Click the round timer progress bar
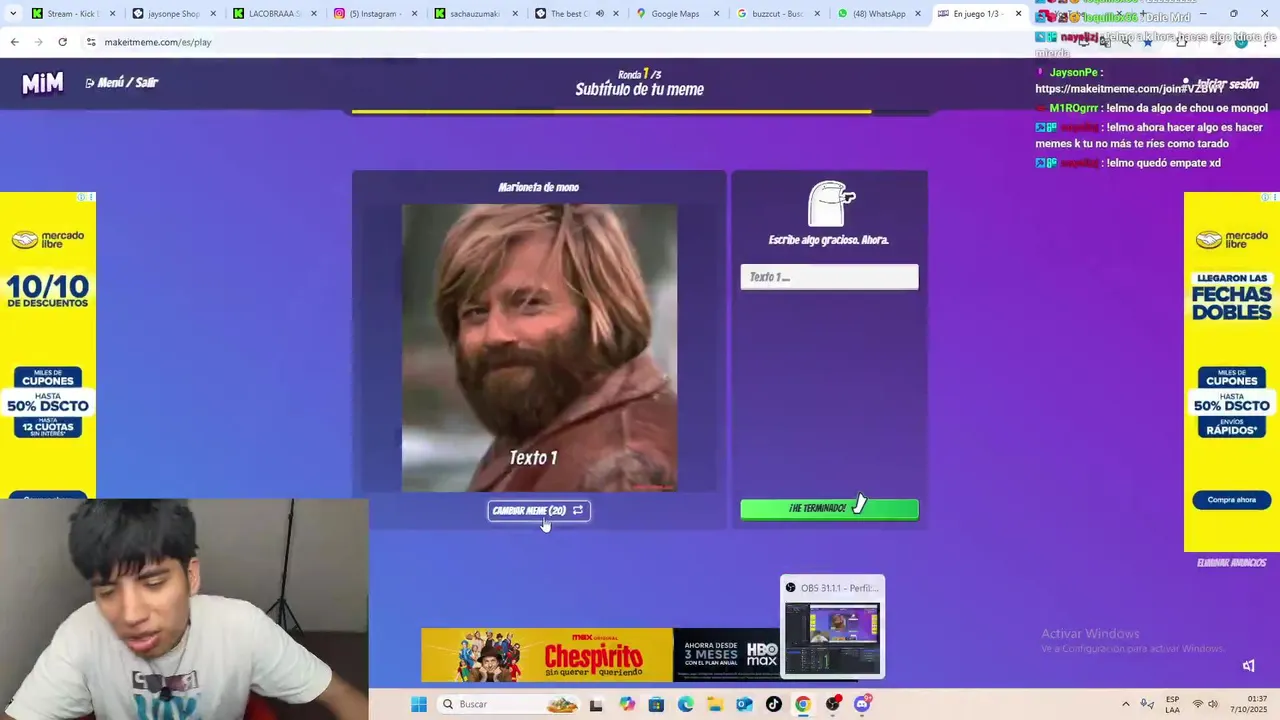1280x720 pixels. (x=640, y=112)
